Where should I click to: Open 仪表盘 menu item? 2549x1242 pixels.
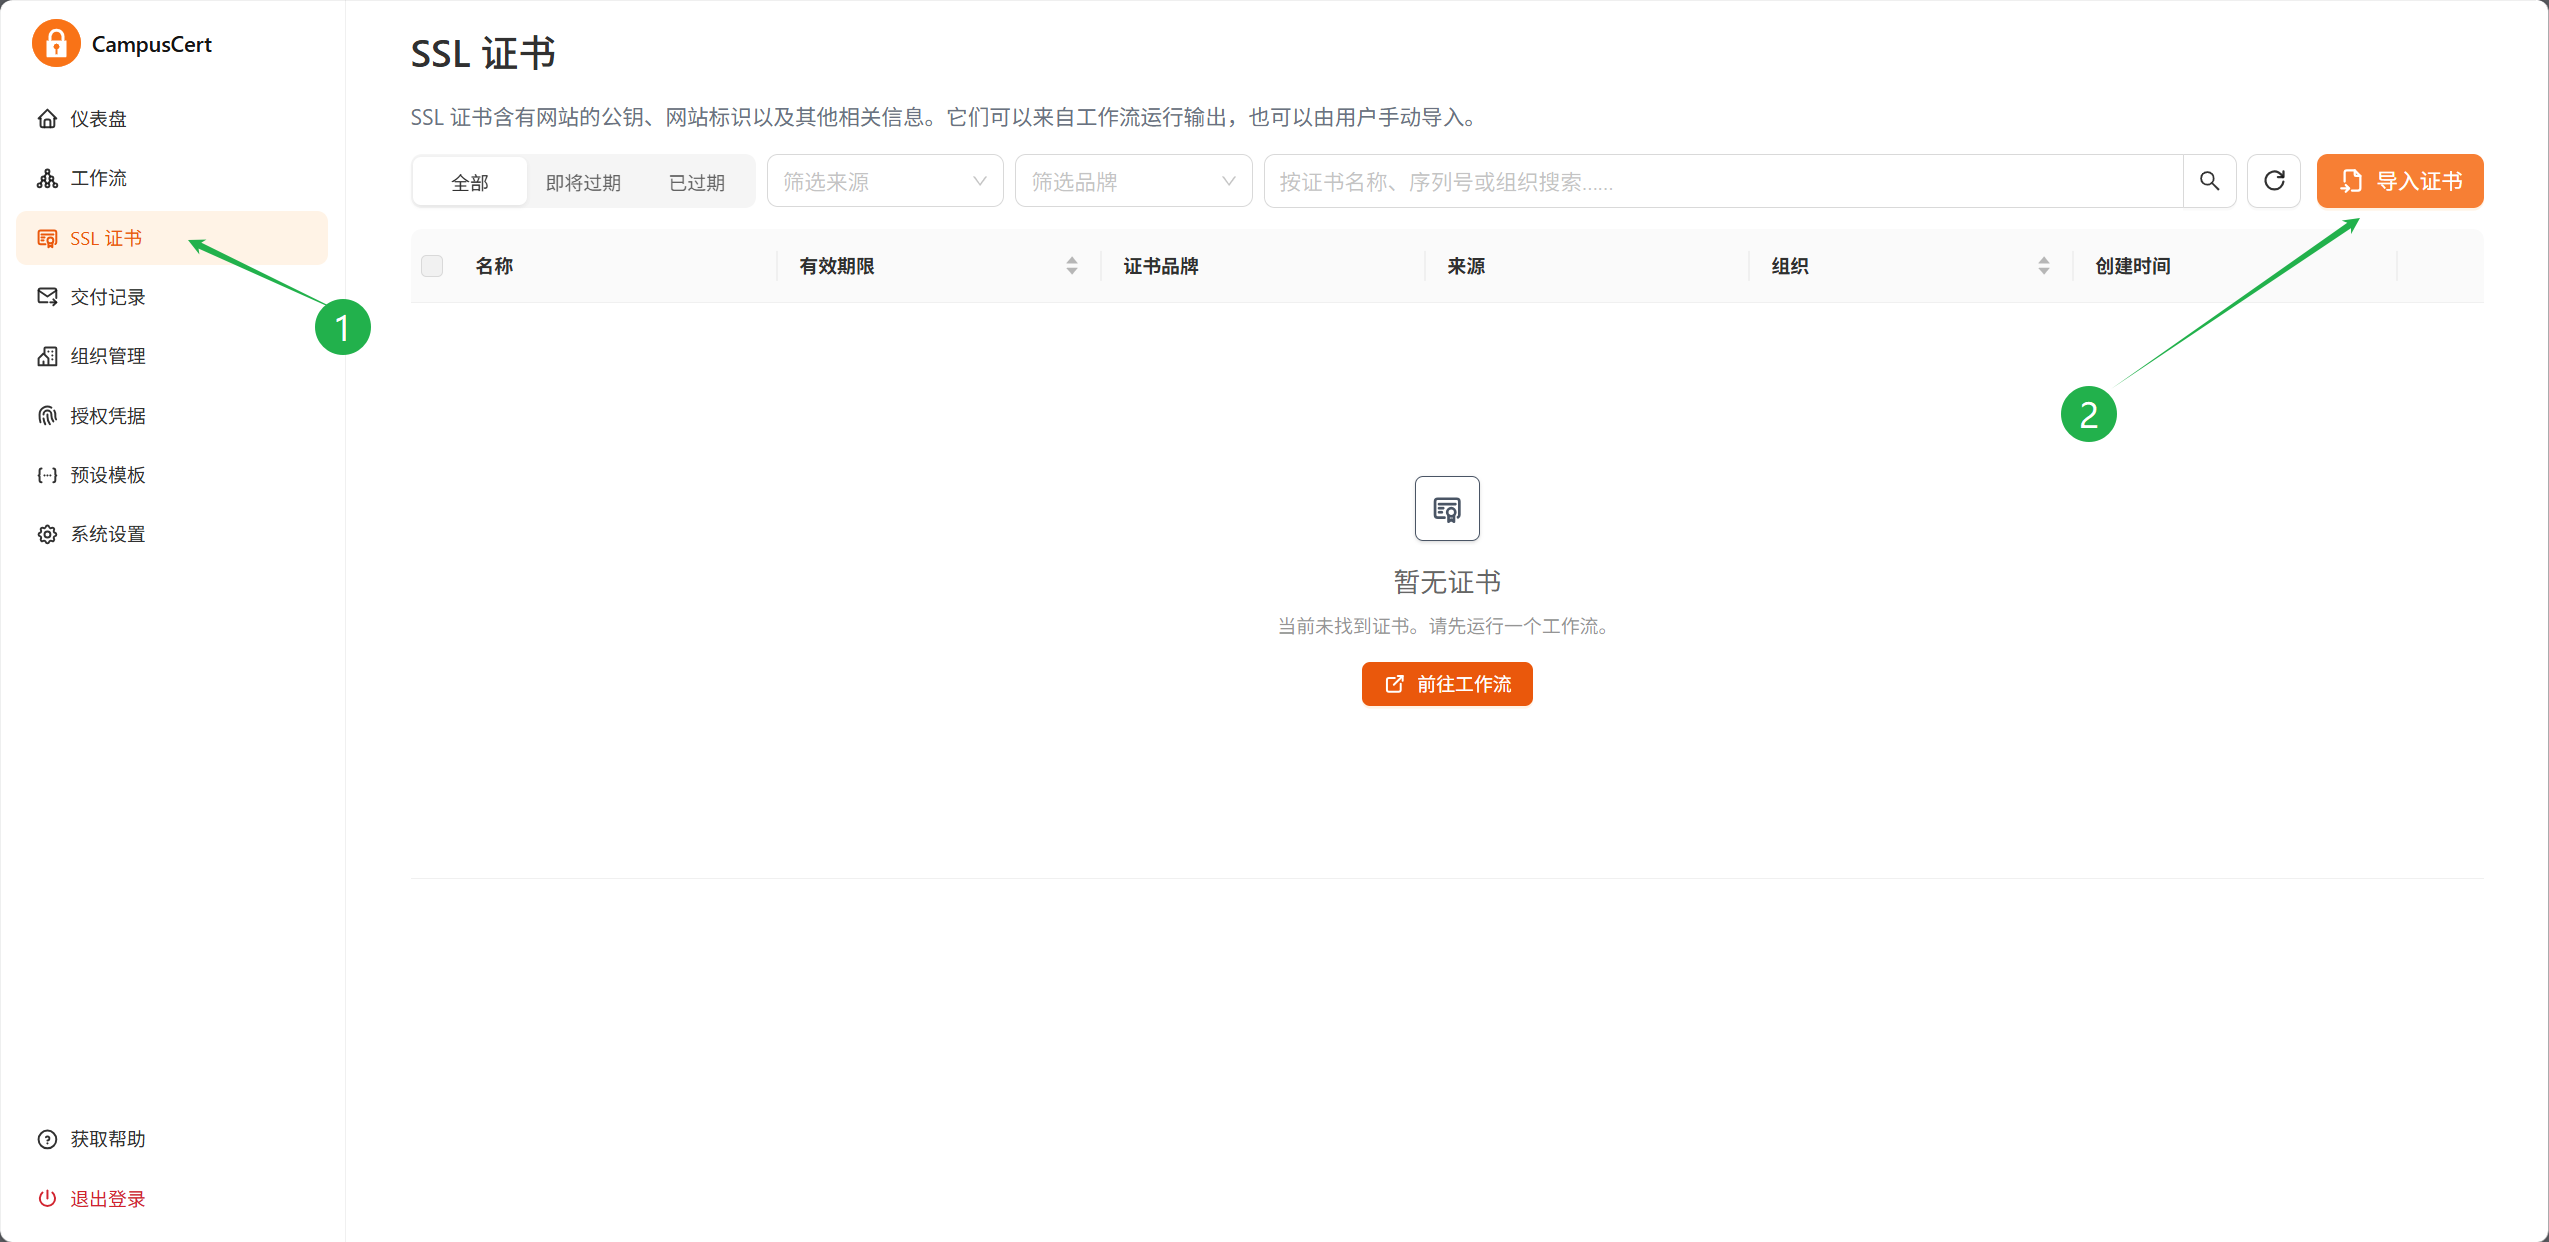click(x=172, y=119)
